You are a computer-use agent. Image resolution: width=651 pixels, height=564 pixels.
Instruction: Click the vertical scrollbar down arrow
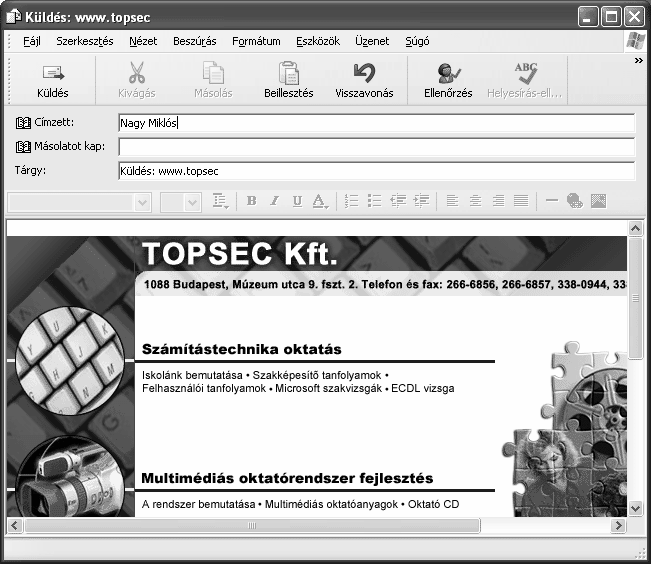click(x=636, y=508)
